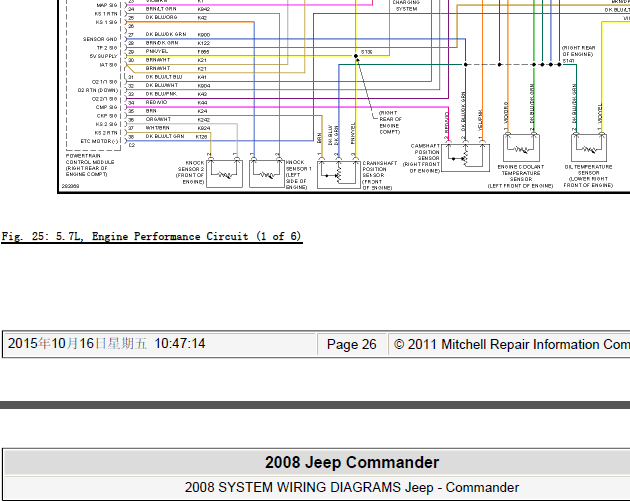Click the 'MAP SIG' pin label
Image resolution: width=630 pixels, height=501 pixels.
[107, 5]
